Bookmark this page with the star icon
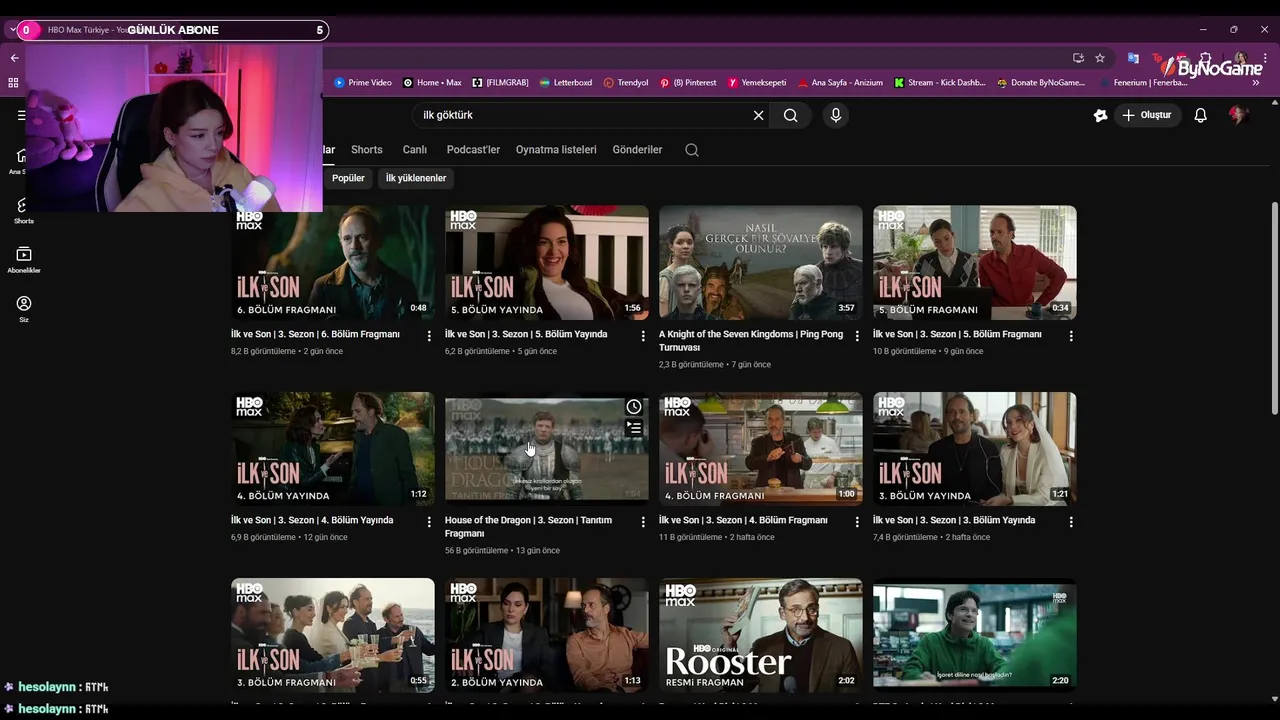 coord(1100,58)
